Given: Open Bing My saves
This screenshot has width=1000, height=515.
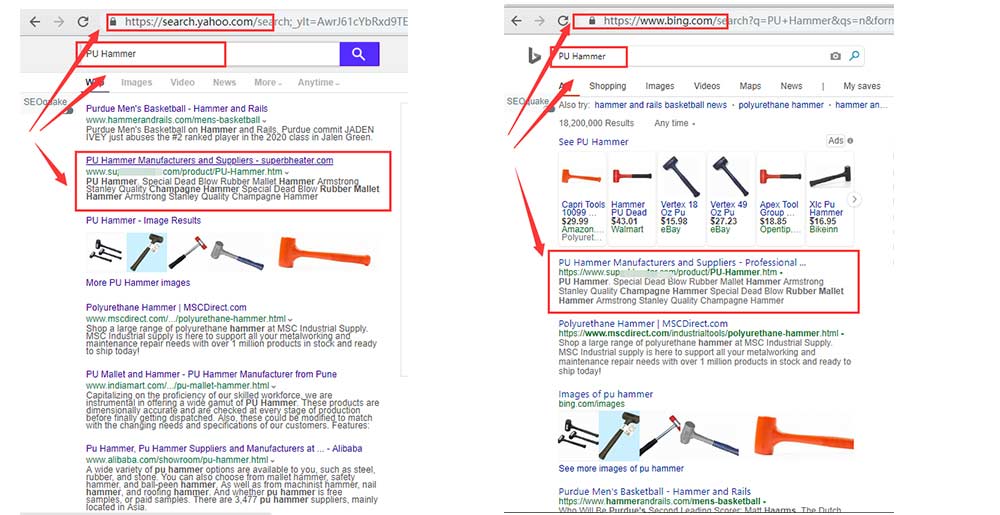Looking at the screenshot, I should pyautogui.click(x=862, y=85).
